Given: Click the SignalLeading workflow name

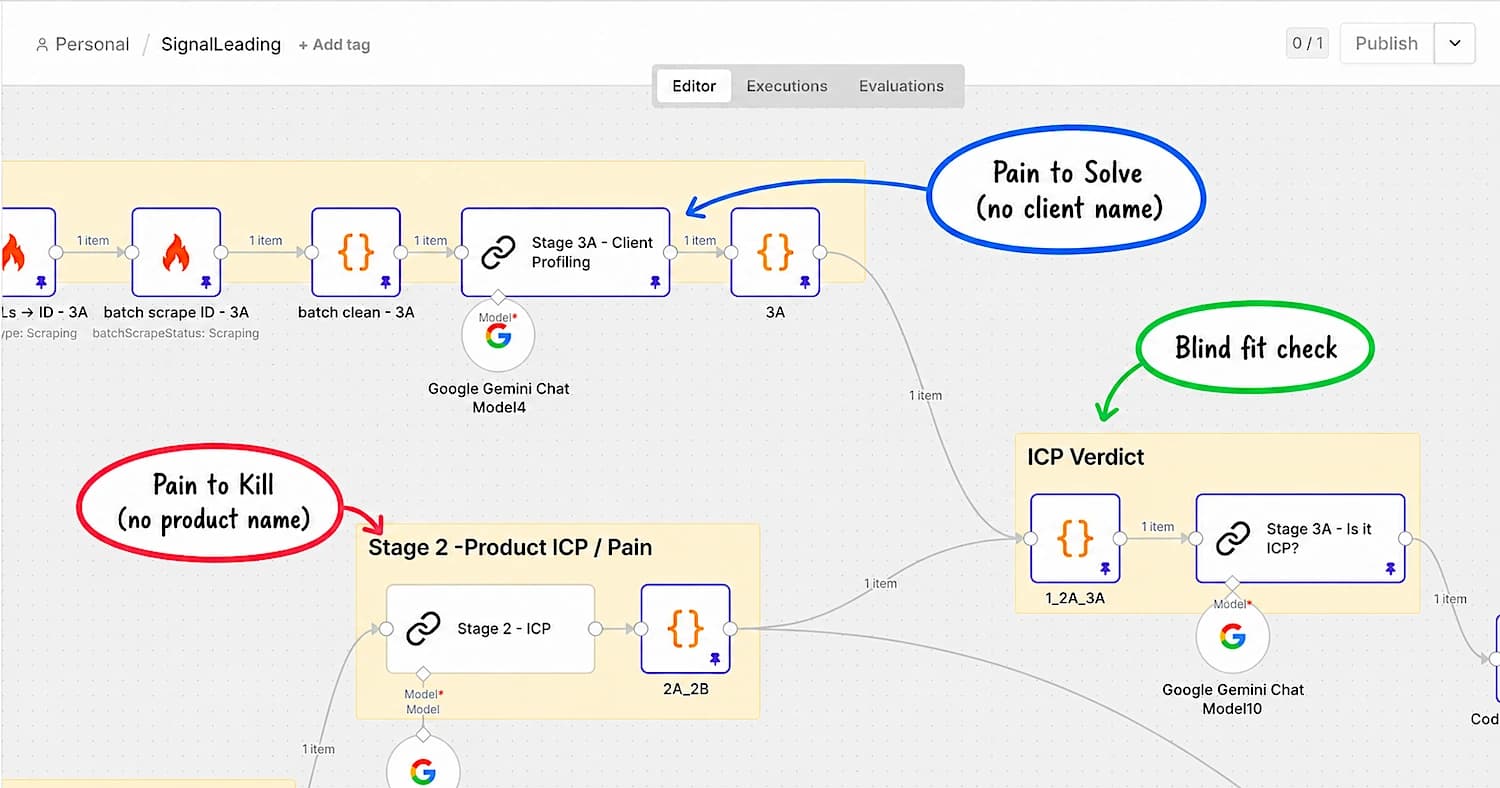Looking at the screenshot, I should click(x=221, y=44).
